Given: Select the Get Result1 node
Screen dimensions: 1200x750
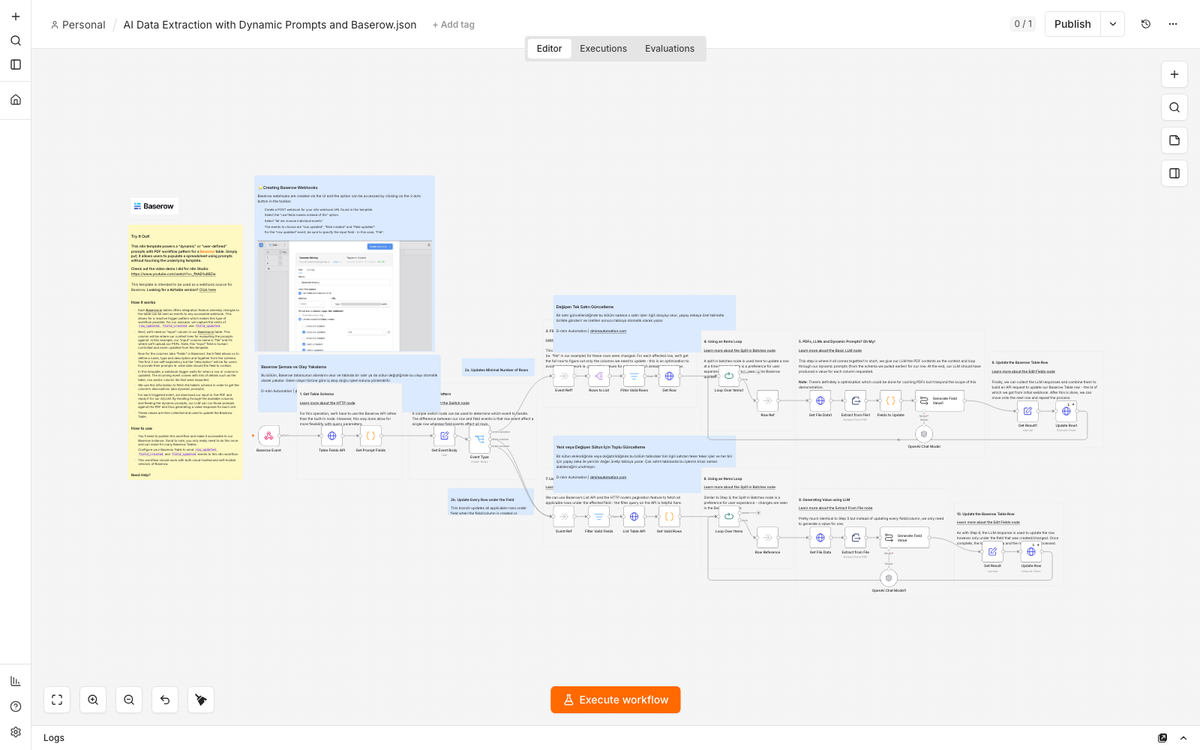Looking at the screenshot, I should point(1027,410).
